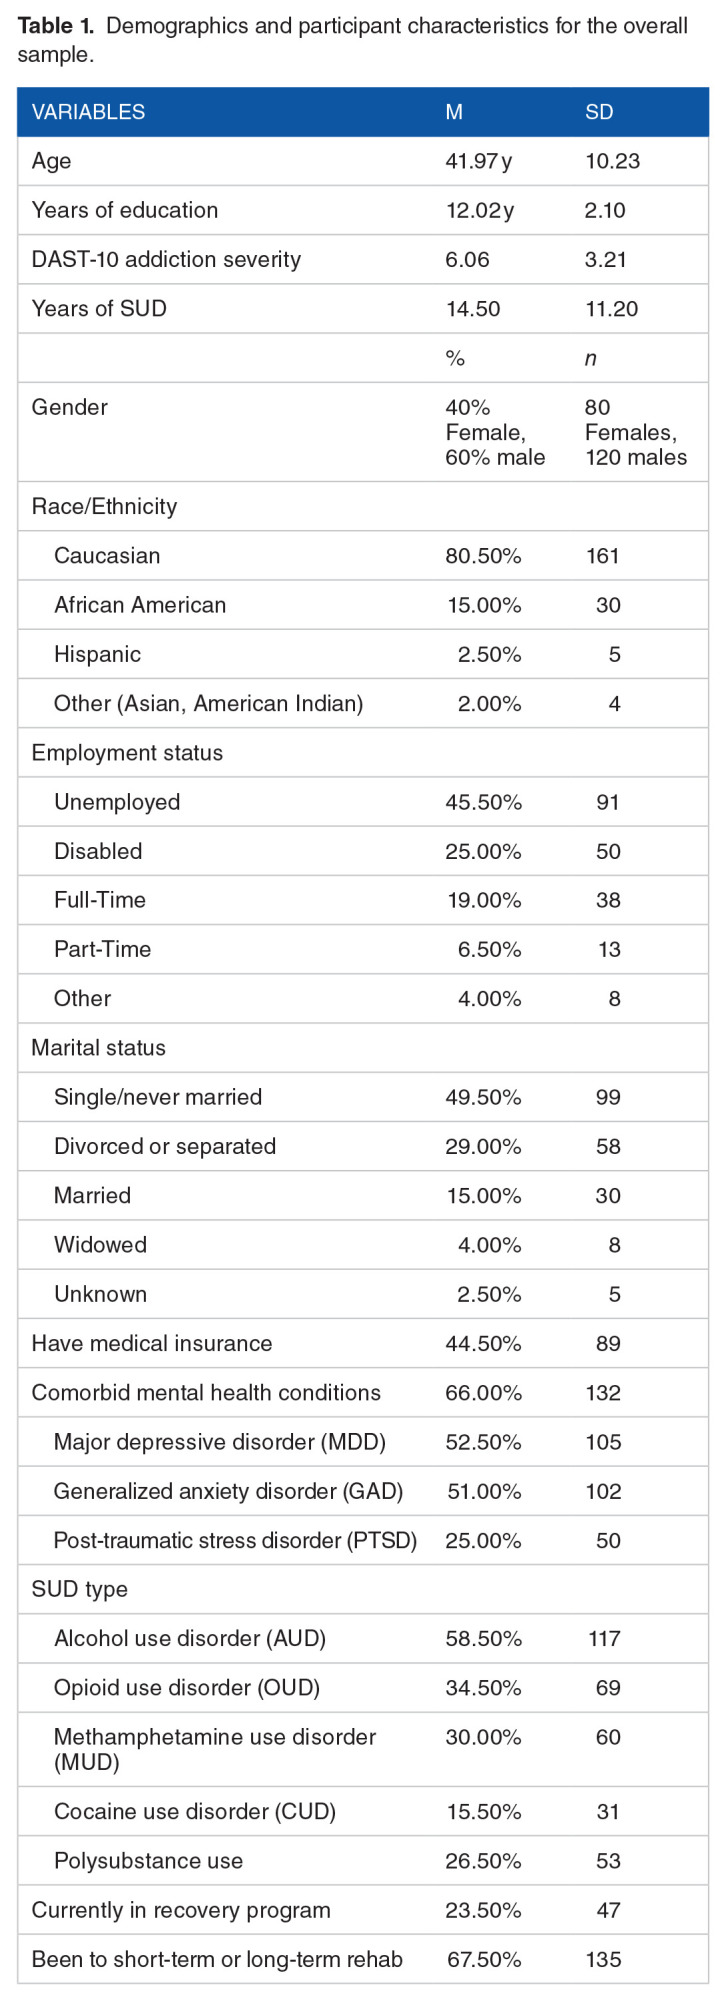The width and height of the screenshot is (726, 2001).
Task: Click the Marital status section heading
Action: click(x=98, y=1047)
